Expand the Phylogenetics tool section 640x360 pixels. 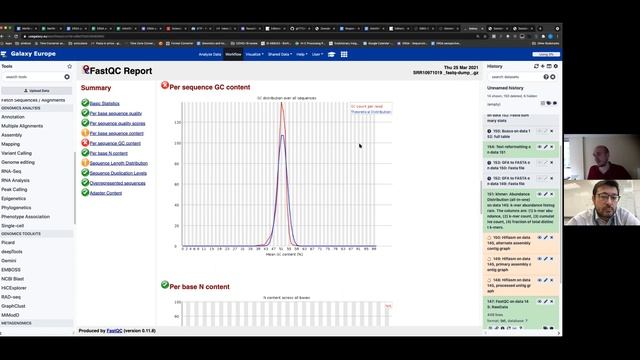pyautogui.click(x=16, y=207)
